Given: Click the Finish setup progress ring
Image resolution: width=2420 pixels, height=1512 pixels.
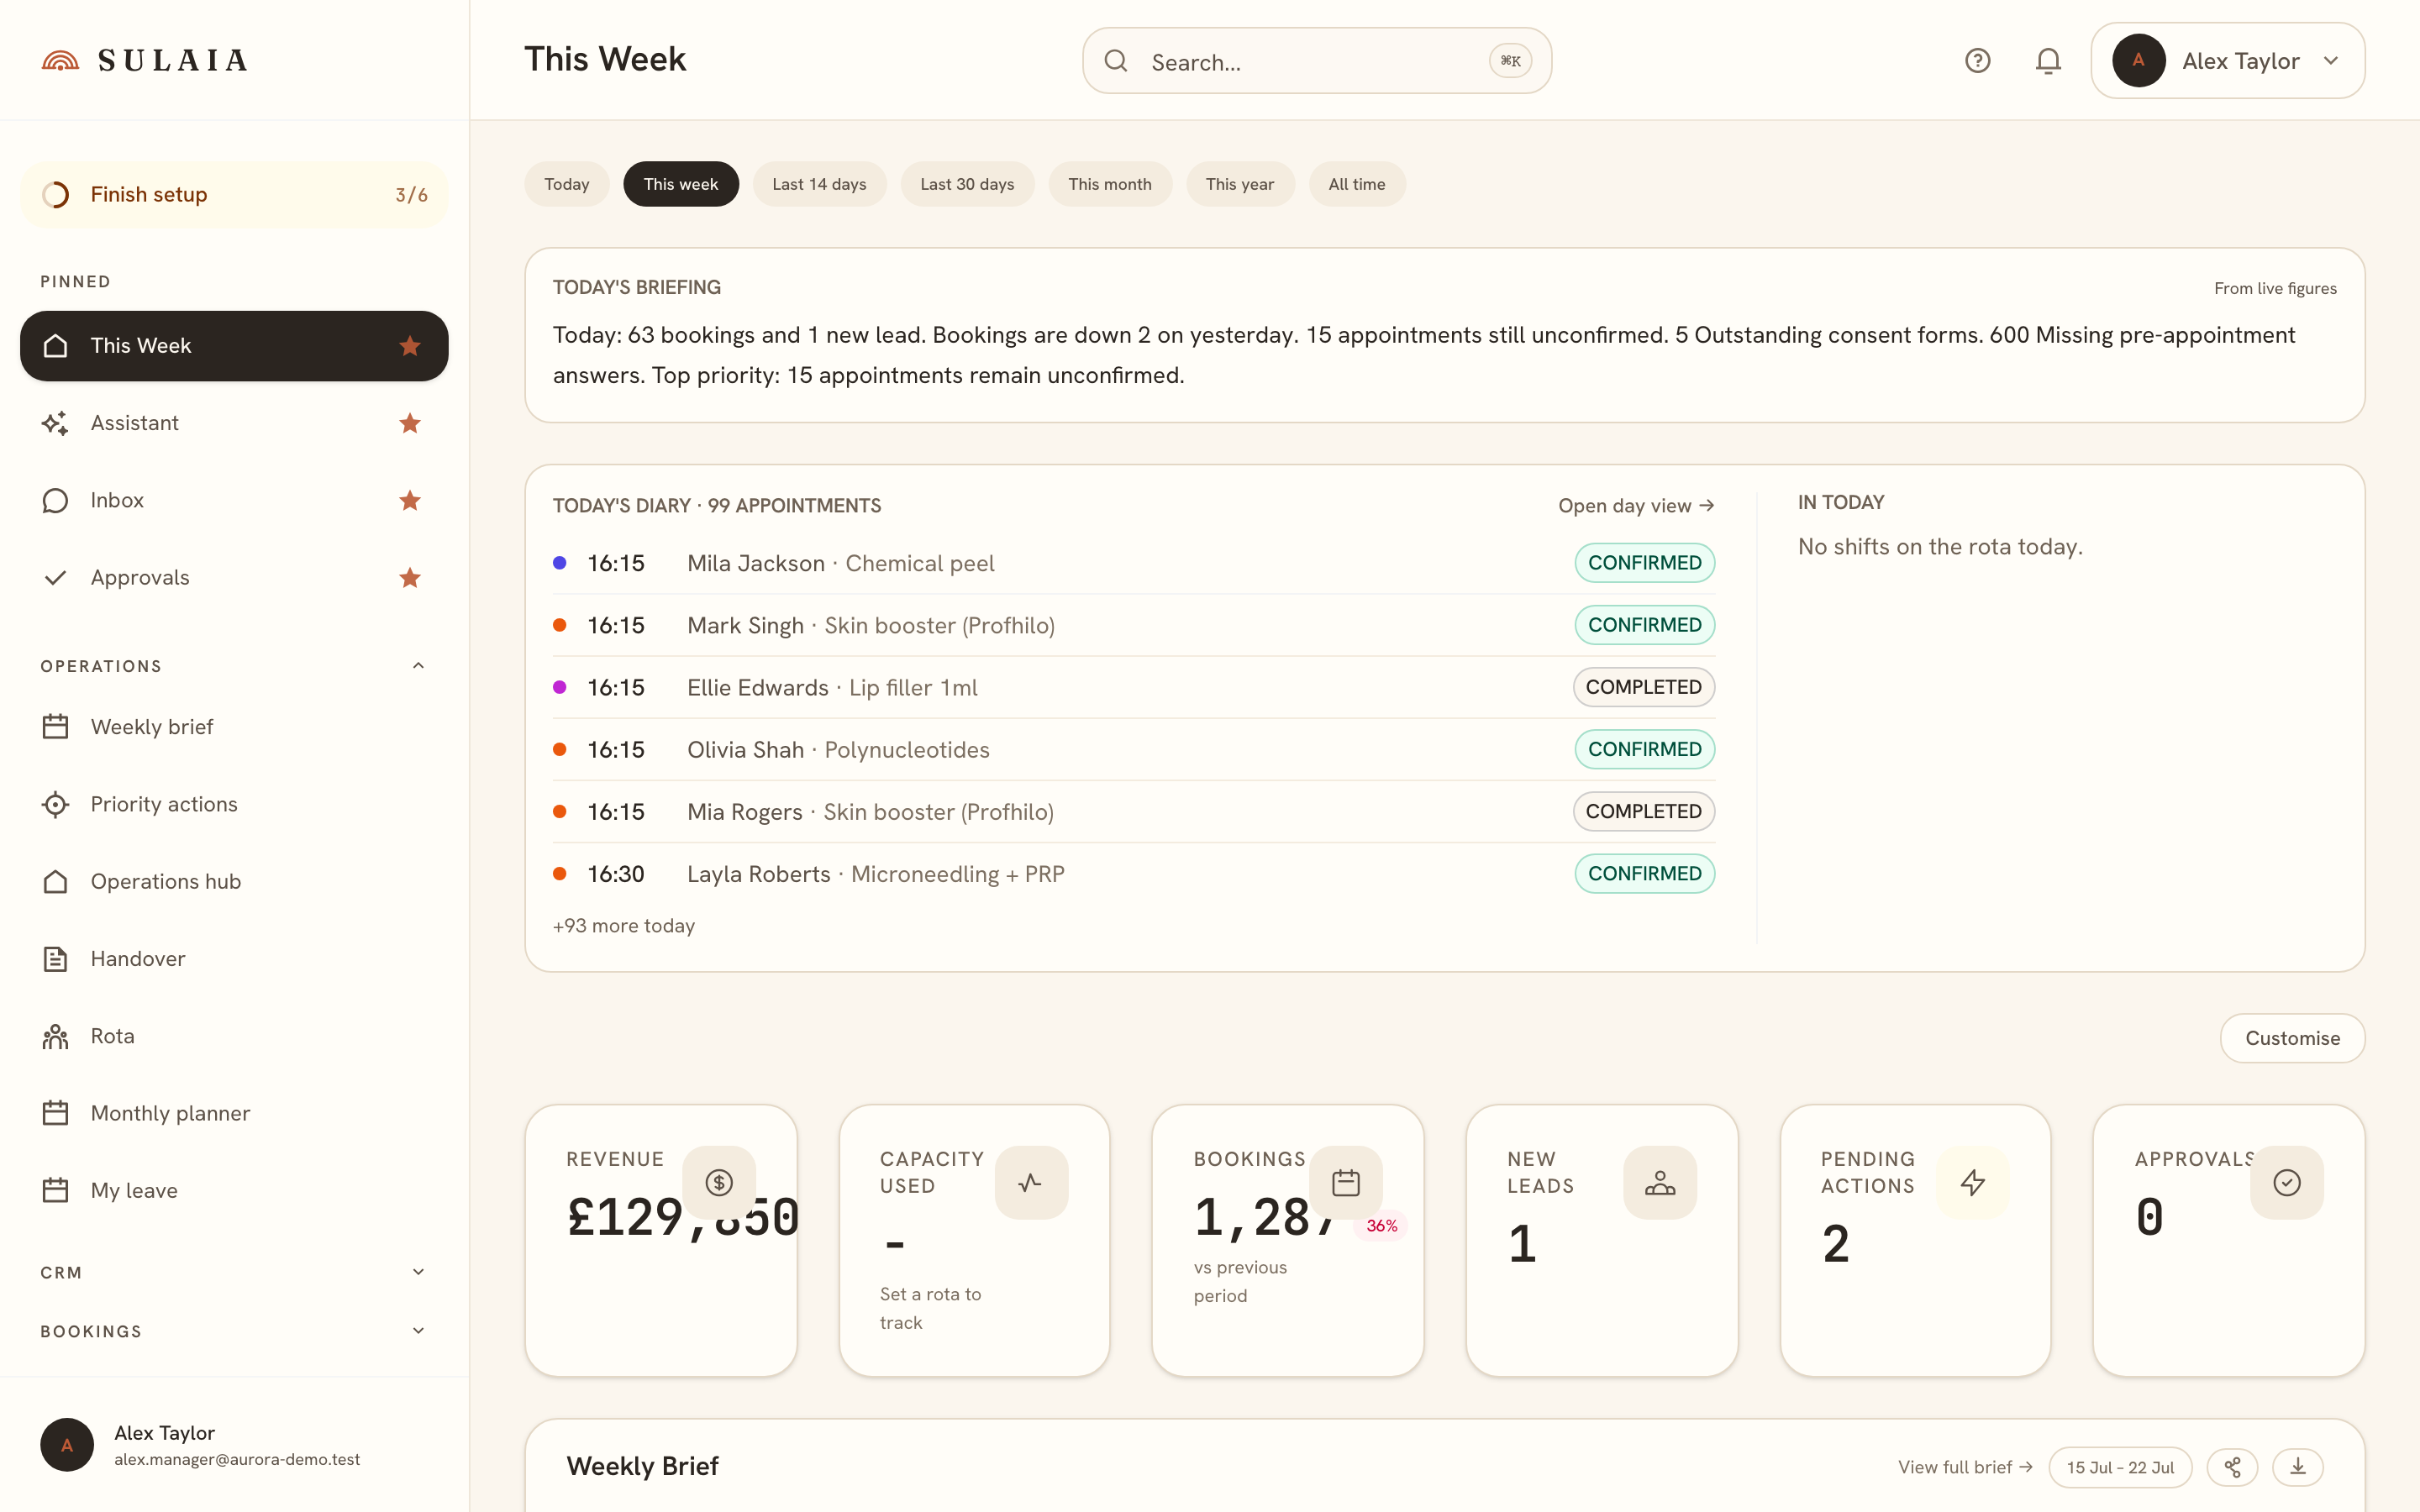Looking at the screenshot, I should [56, 195].
